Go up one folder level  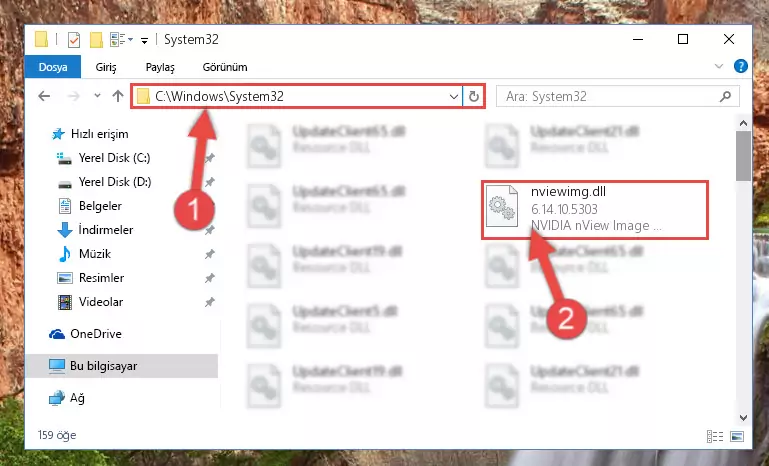pos(118,96)
